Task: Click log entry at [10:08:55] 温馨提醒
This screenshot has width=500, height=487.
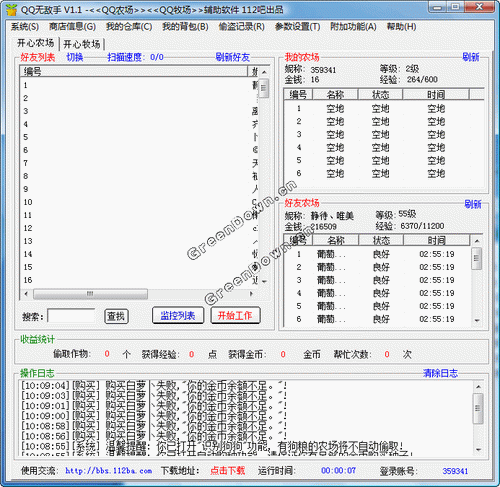Action: coord(213,446)
